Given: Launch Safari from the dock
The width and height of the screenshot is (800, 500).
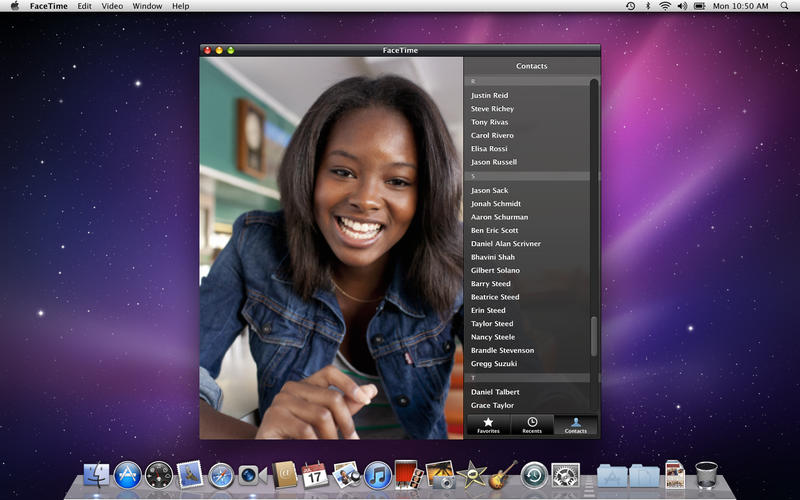Looking at the screenshot, I should (x=221, y=474).
